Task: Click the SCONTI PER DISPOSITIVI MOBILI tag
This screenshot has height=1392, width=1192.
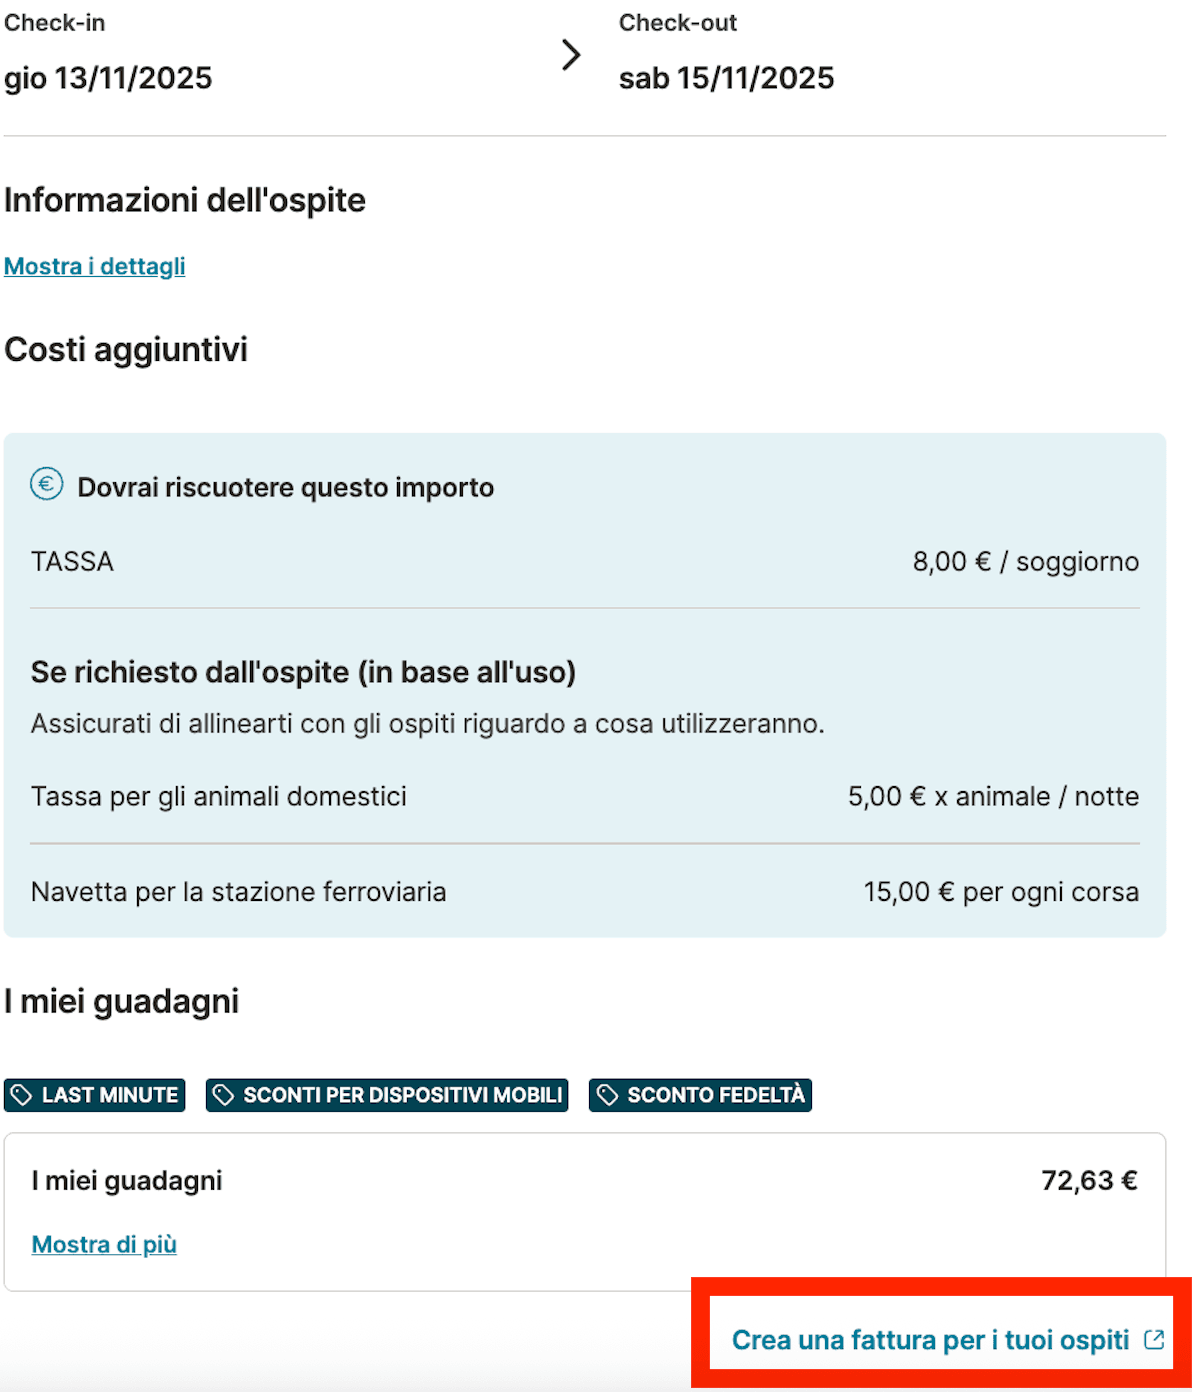Action: coord(387,1095)
